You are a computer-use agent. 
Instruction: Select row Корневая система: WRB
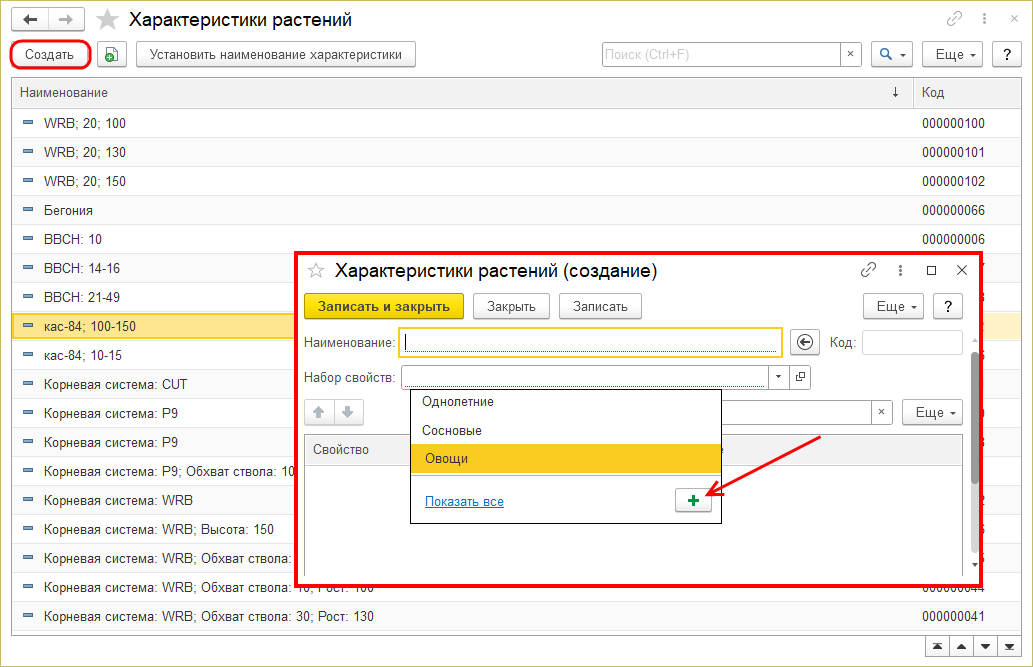153,500
